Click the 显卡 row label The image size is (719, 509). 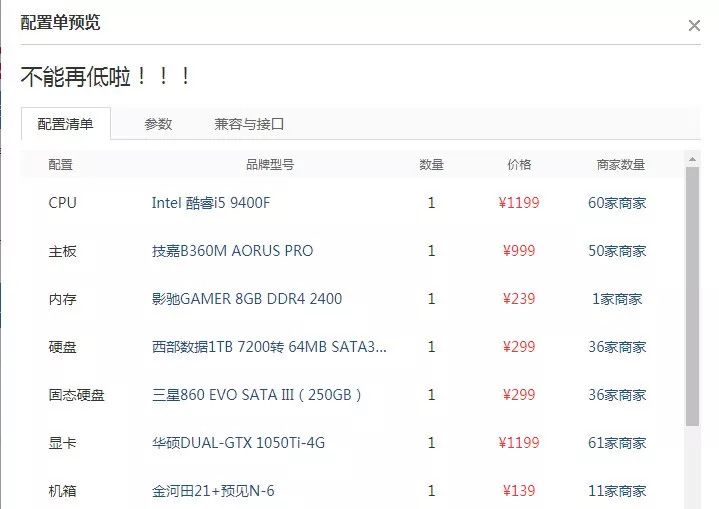62,443
